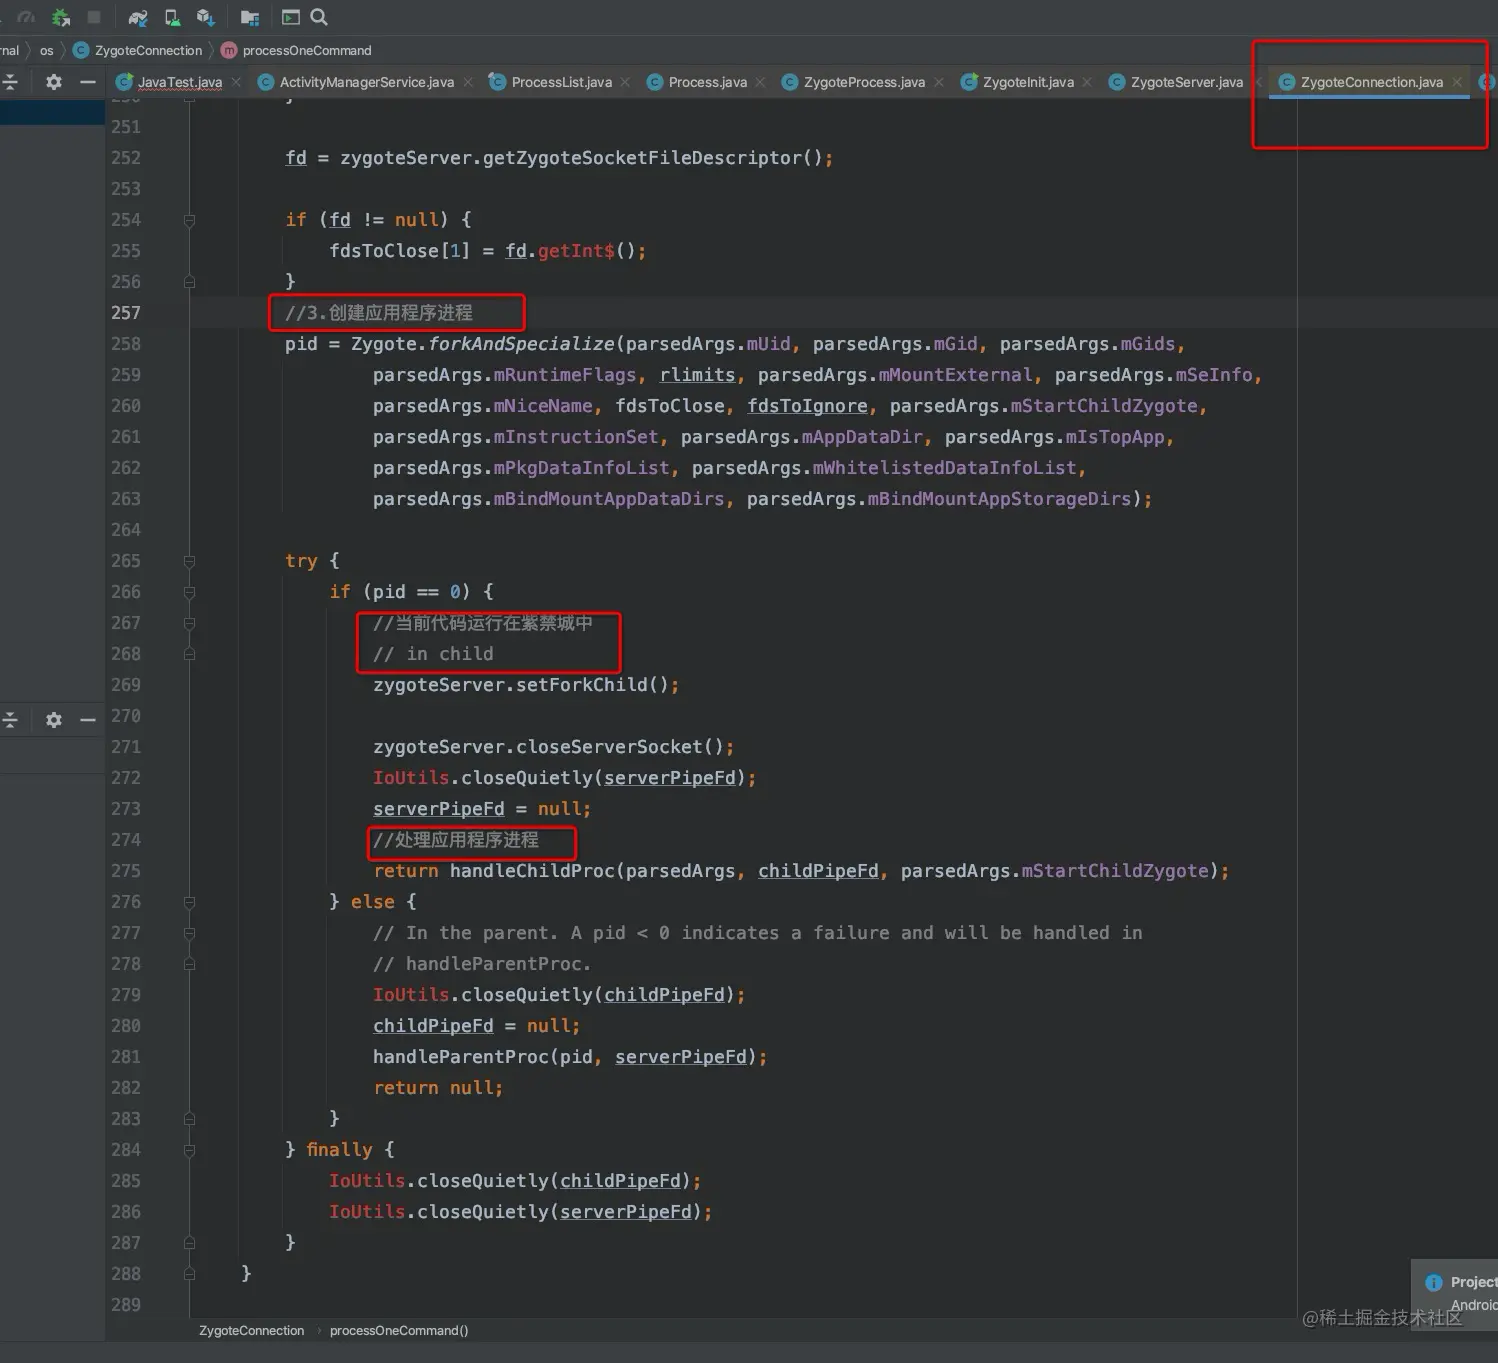Sync project with Gradle files icon
1498x1363 pixels.
[x=138, y=17]
